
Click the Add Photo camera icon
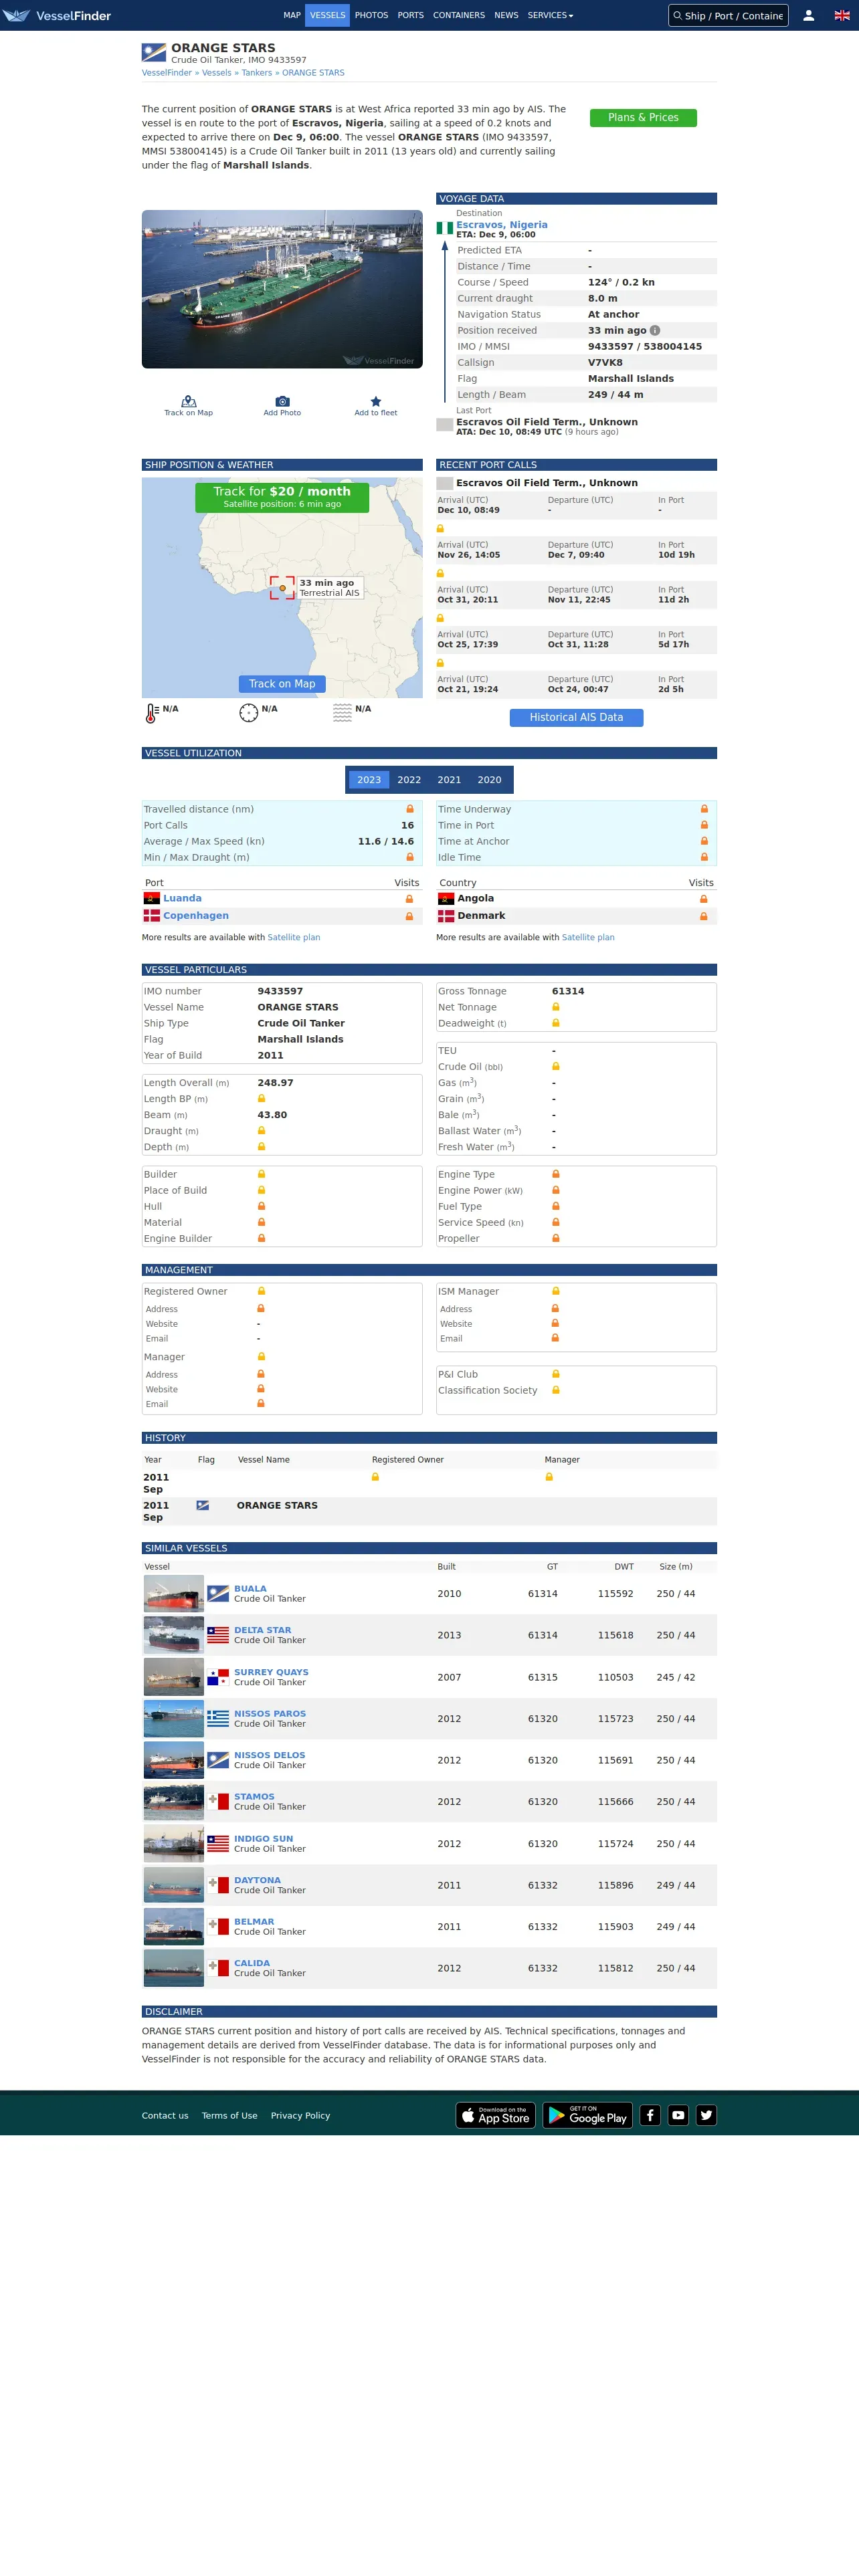282,401
